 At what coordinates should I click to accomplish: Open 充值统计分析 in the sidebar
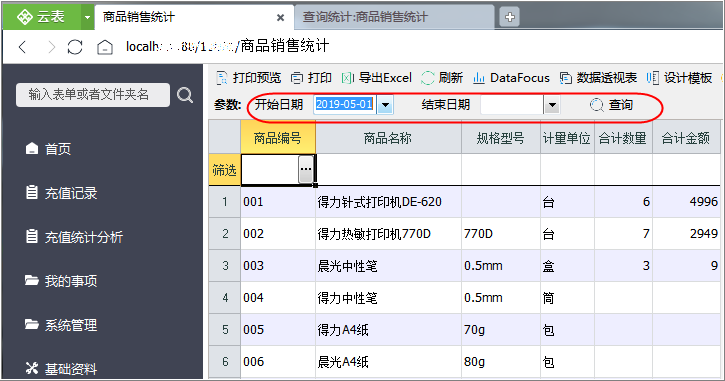(84, 237)
